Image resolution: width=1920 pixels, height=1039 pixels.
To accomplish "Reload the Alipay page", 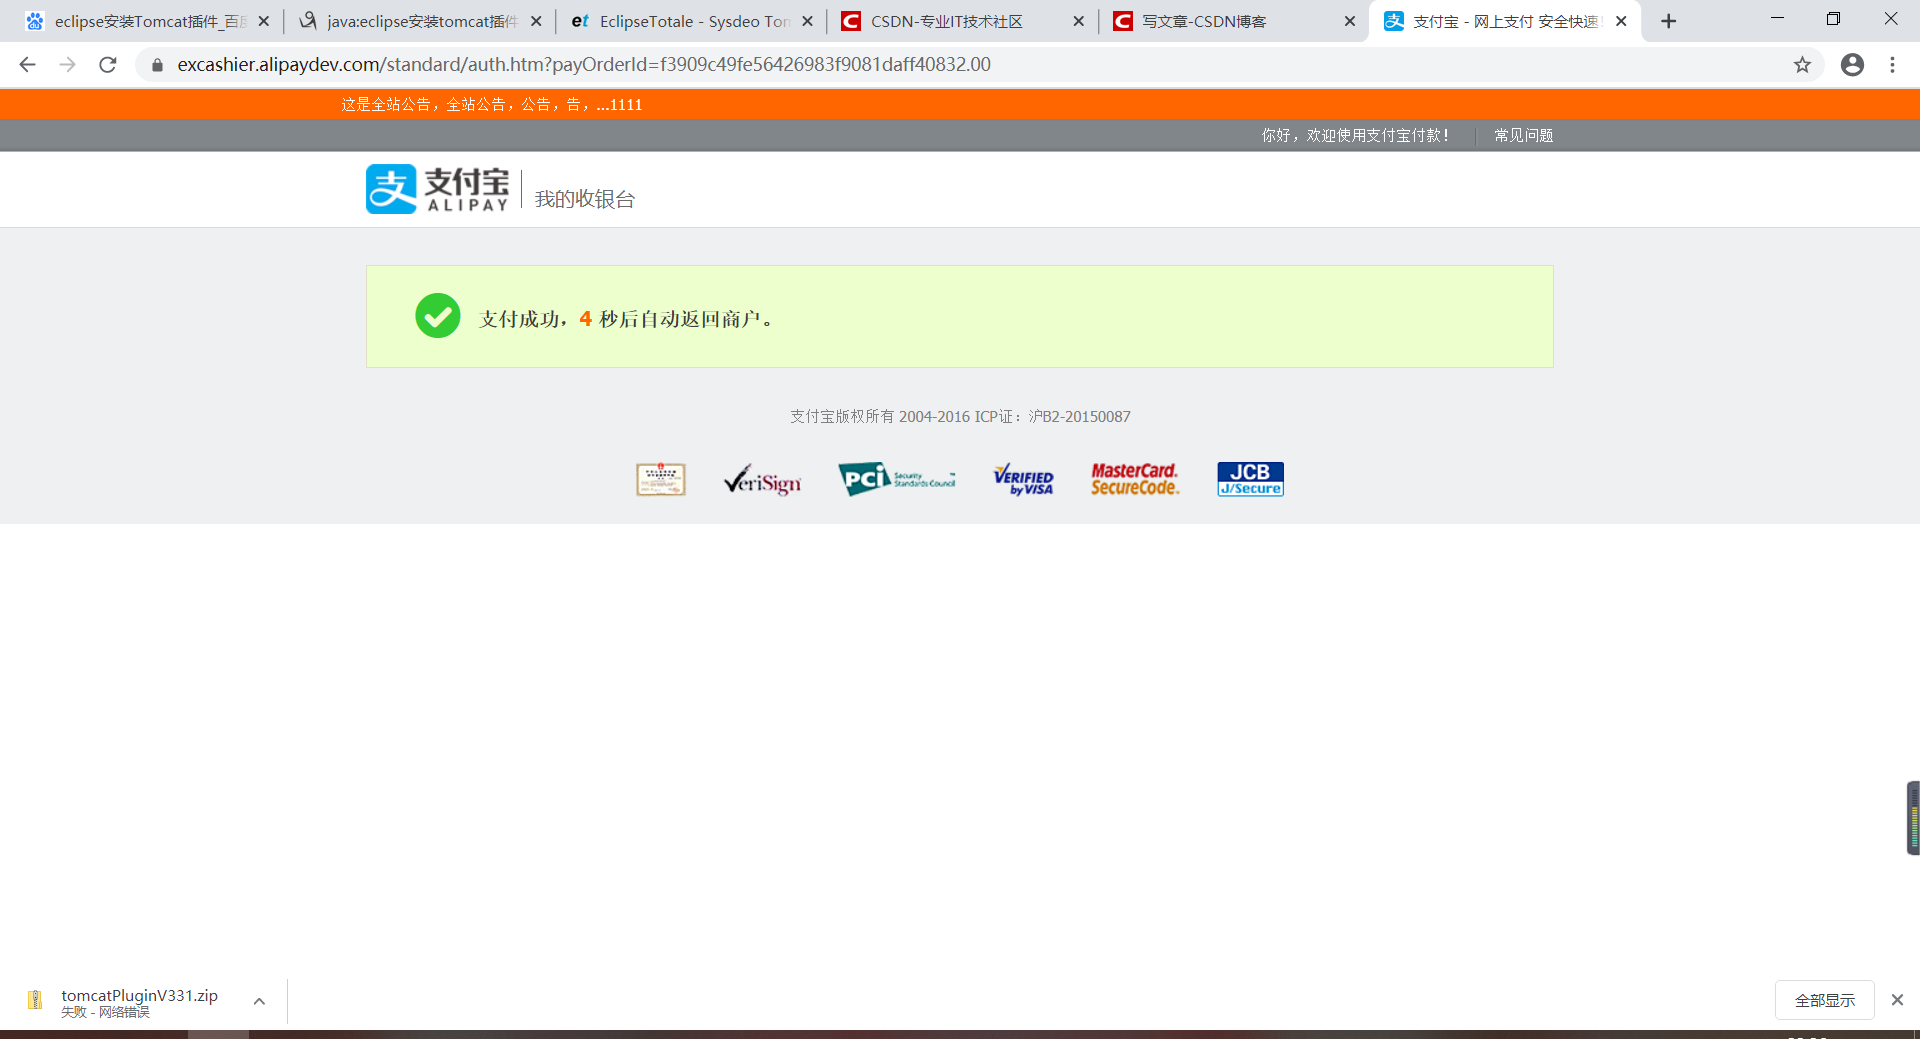I will [x=108, y=65].
